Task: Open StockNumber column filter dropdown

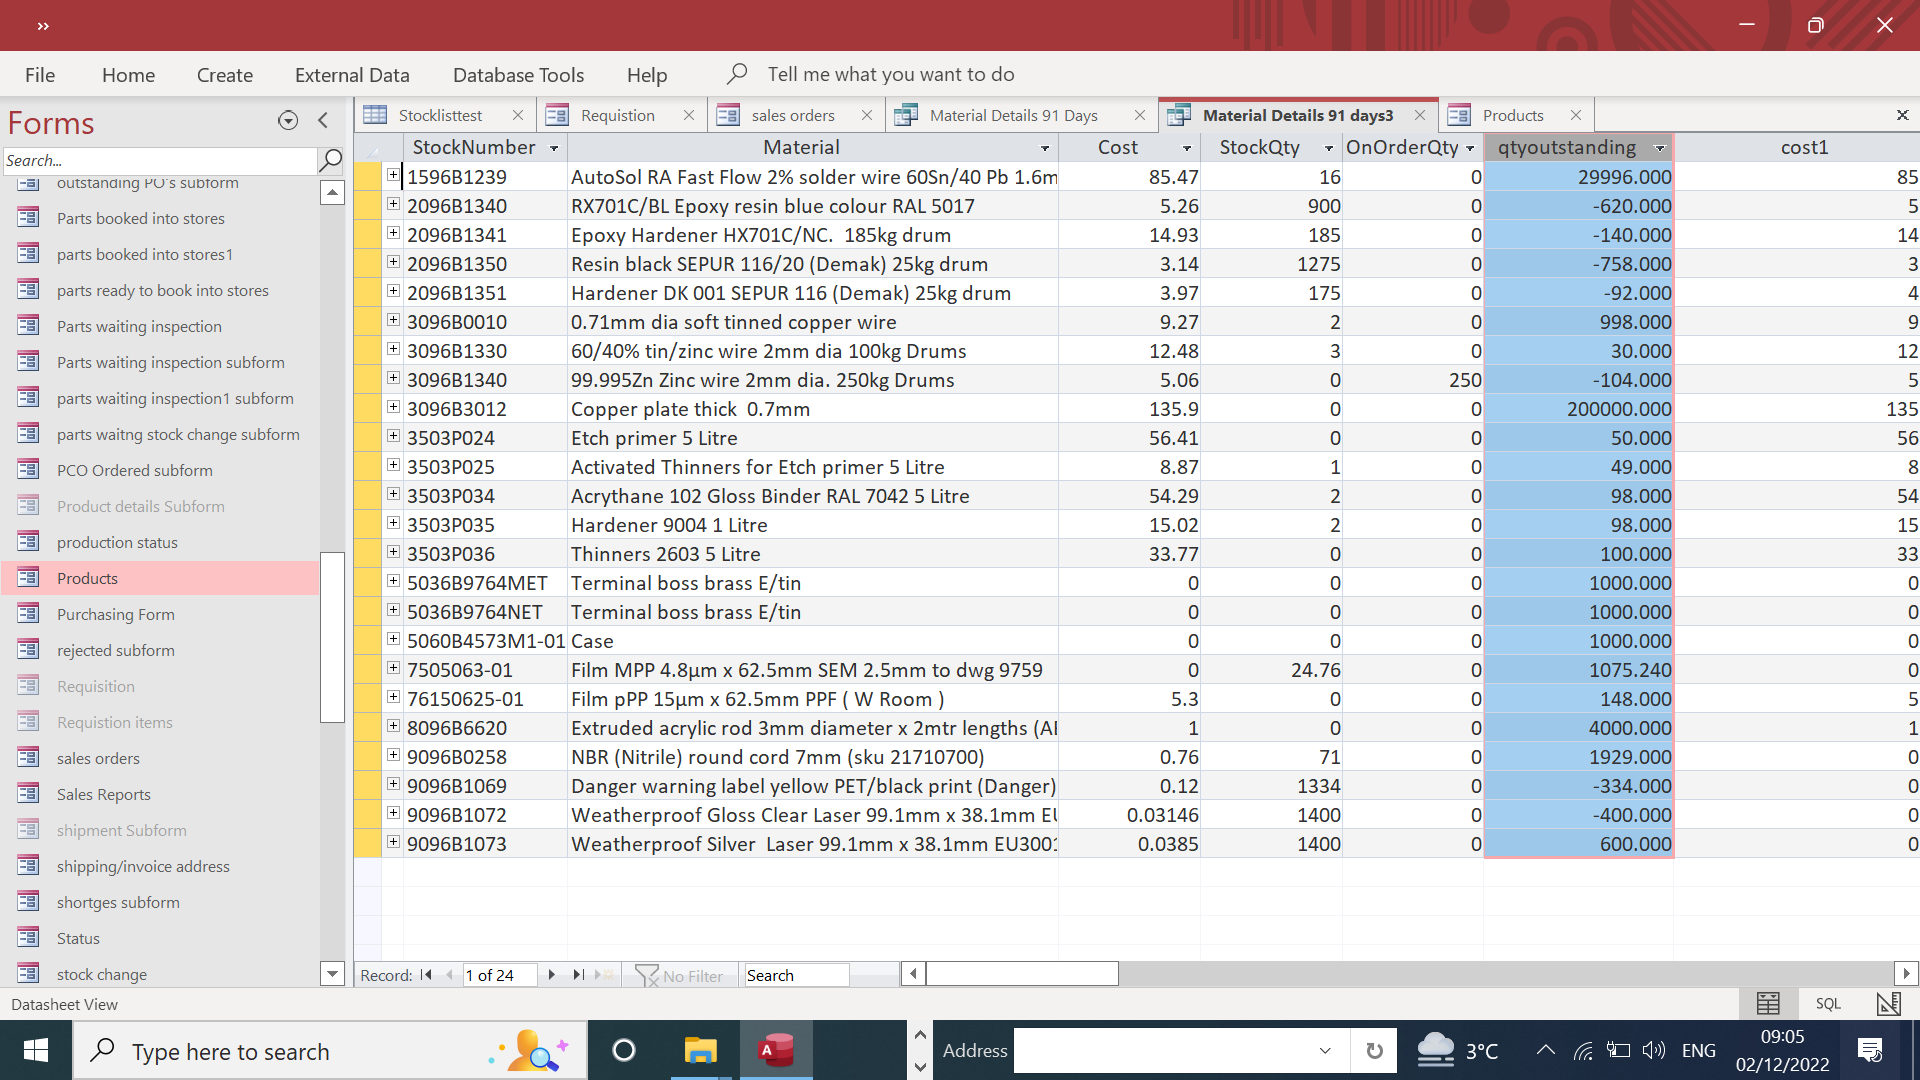Action: [x=554, y=148]
